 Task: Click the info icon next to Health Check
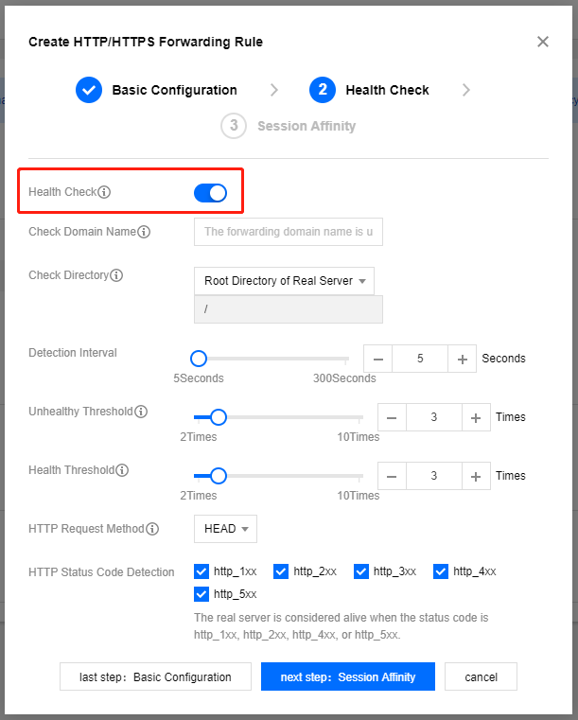tap(104, 192)
